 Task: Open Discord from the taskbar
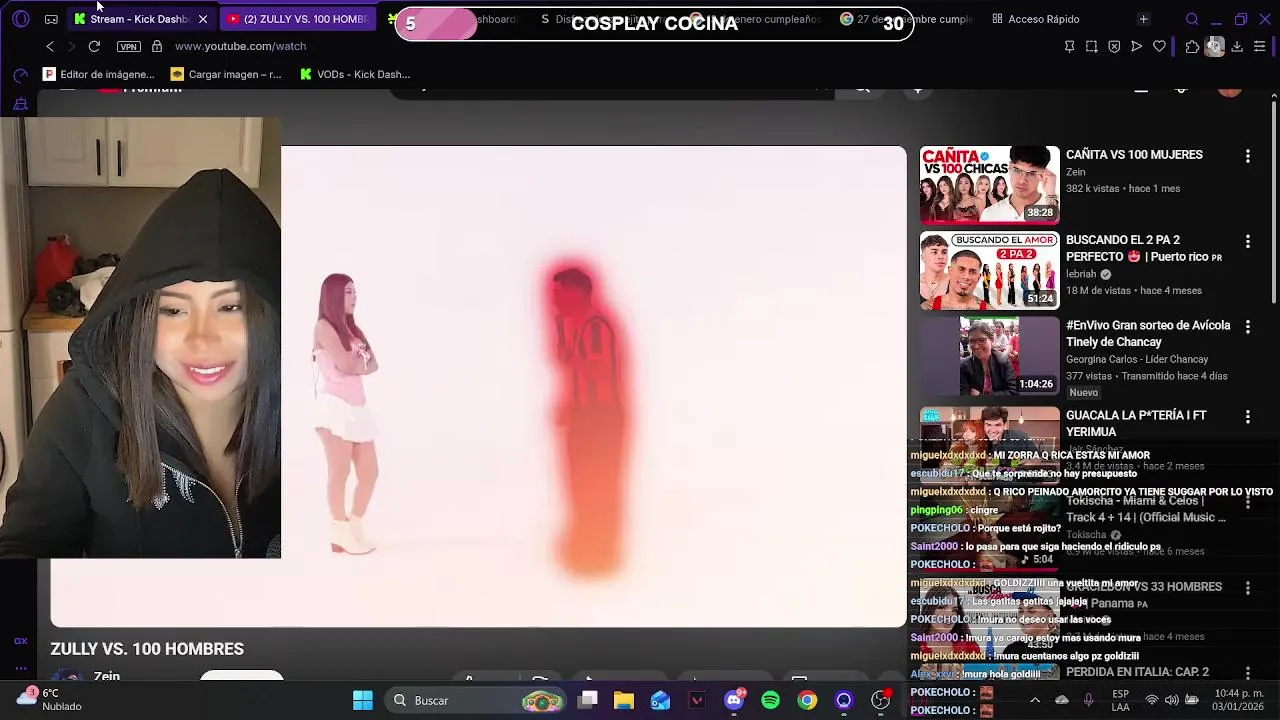coord(734,700)
